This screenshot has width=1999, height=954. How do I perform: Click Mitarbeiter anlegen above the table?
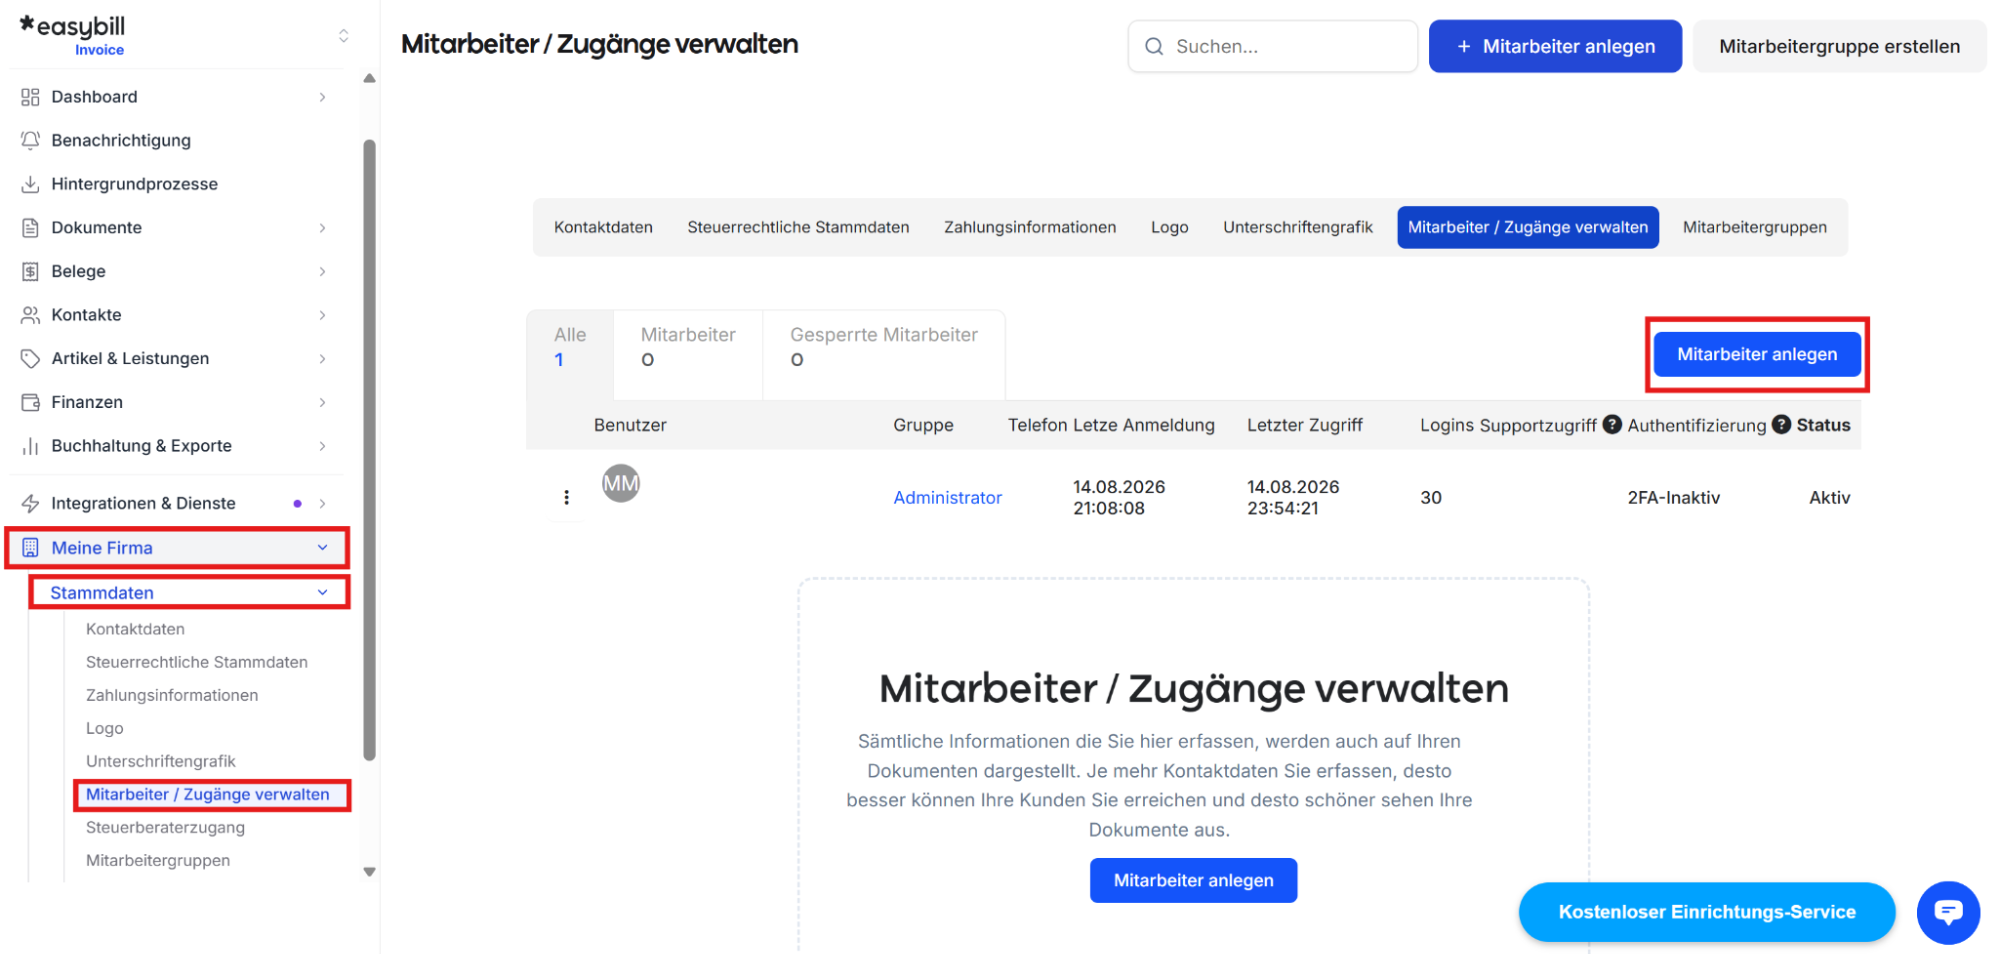click(x=1756, y=354)
